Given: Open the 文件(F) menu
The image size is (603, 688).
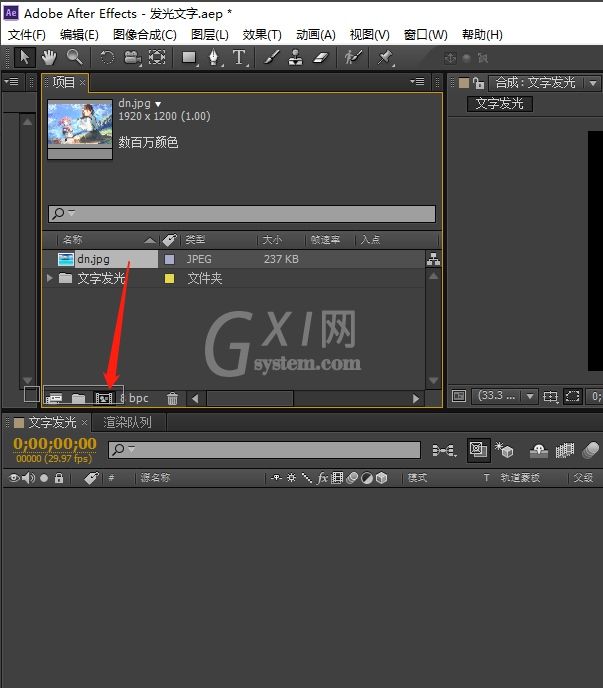Looking at the screenshot, I should [x=27, y=35].
